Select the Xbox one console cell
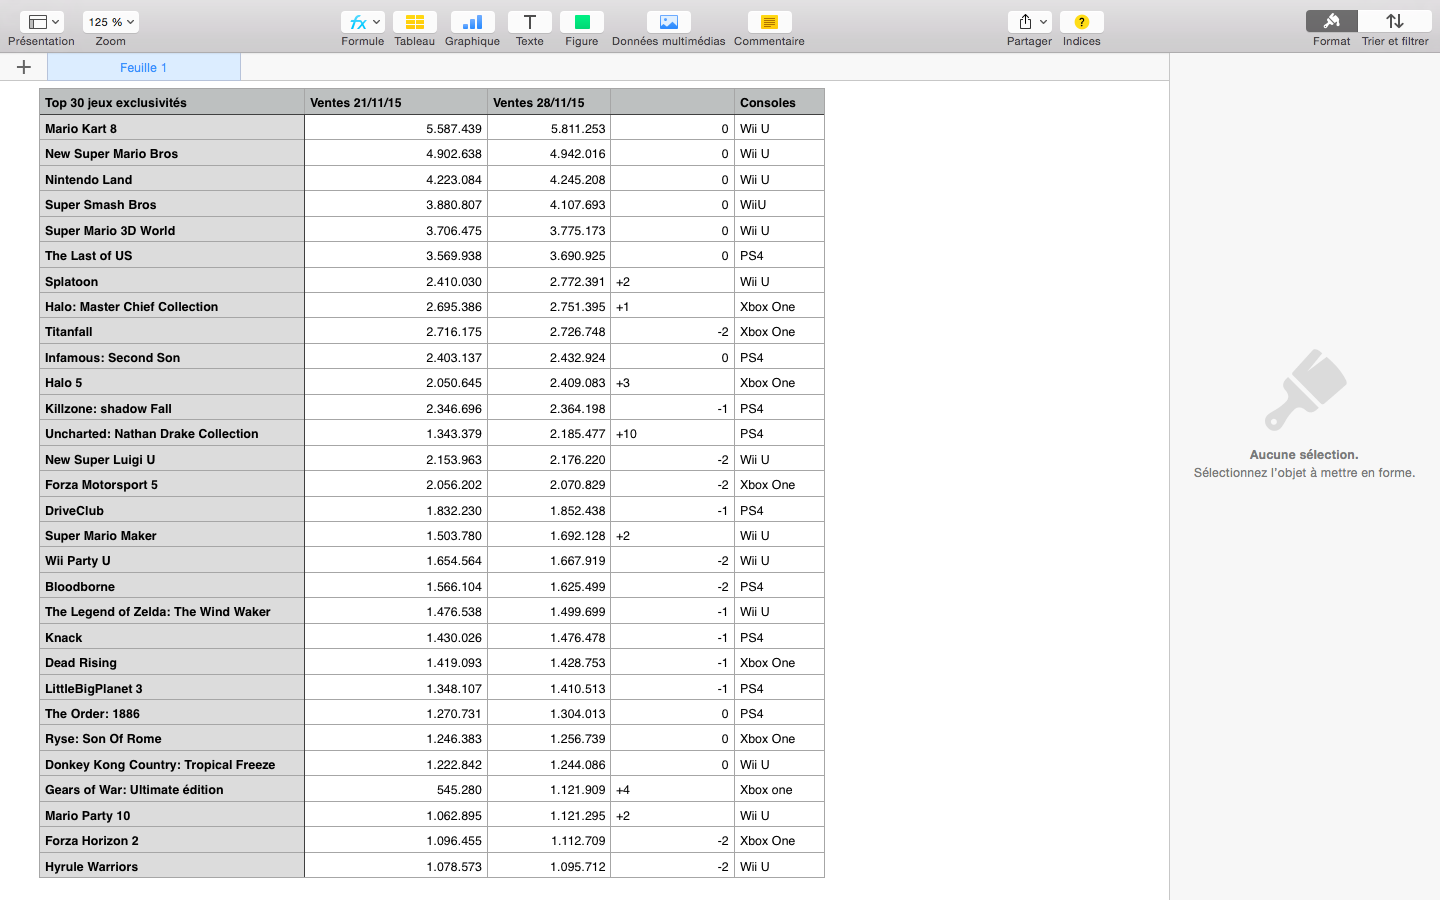 [779, 790]
